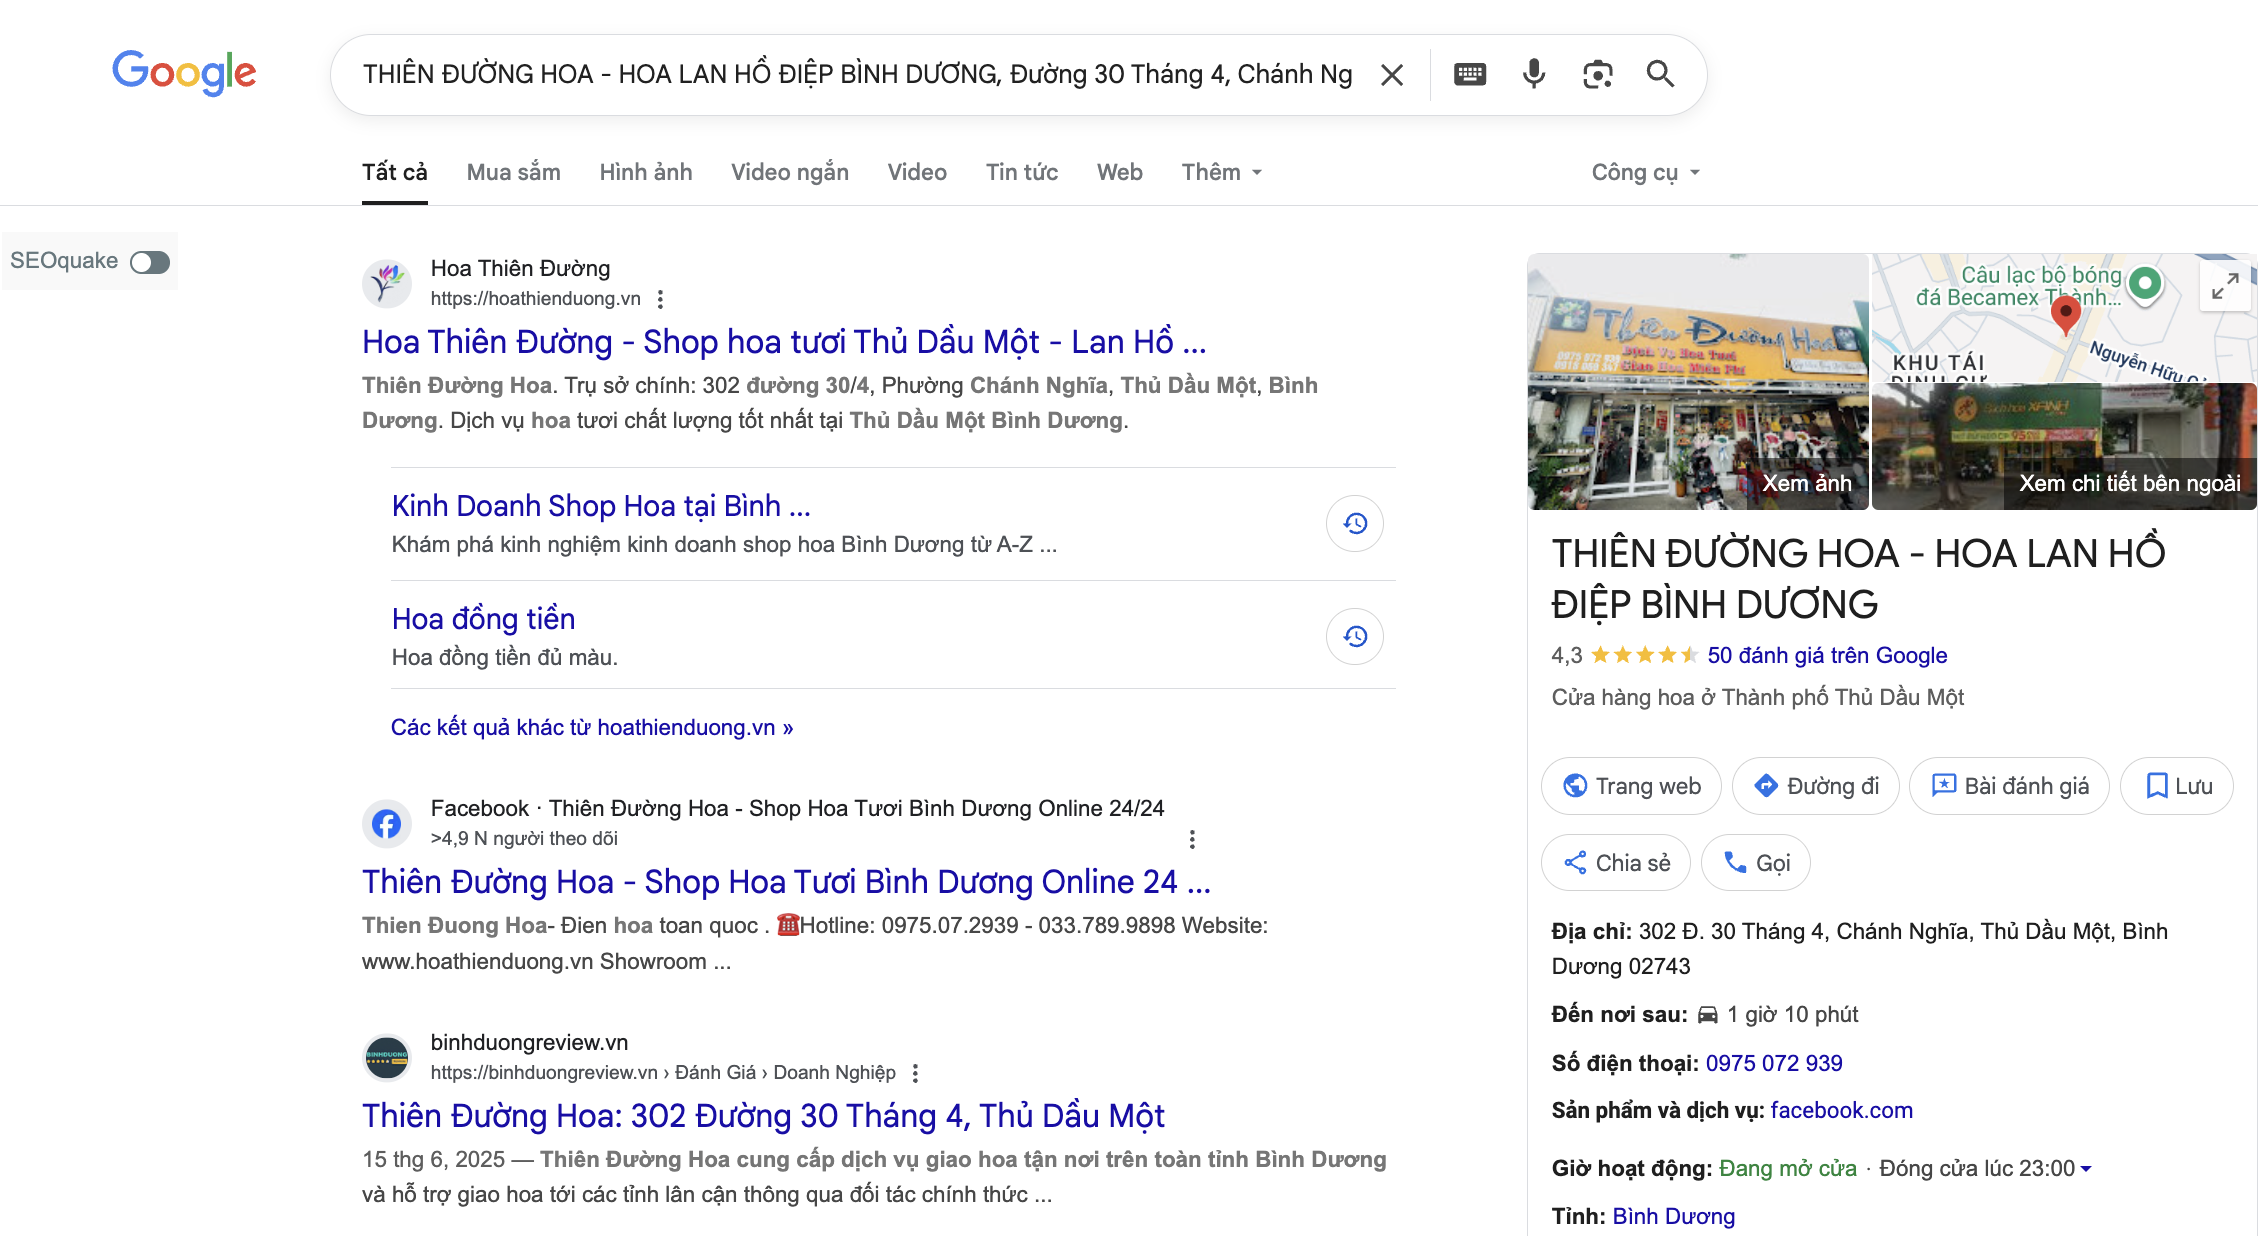Expand opening hours dropdown arrow

coord(2085,1168)
